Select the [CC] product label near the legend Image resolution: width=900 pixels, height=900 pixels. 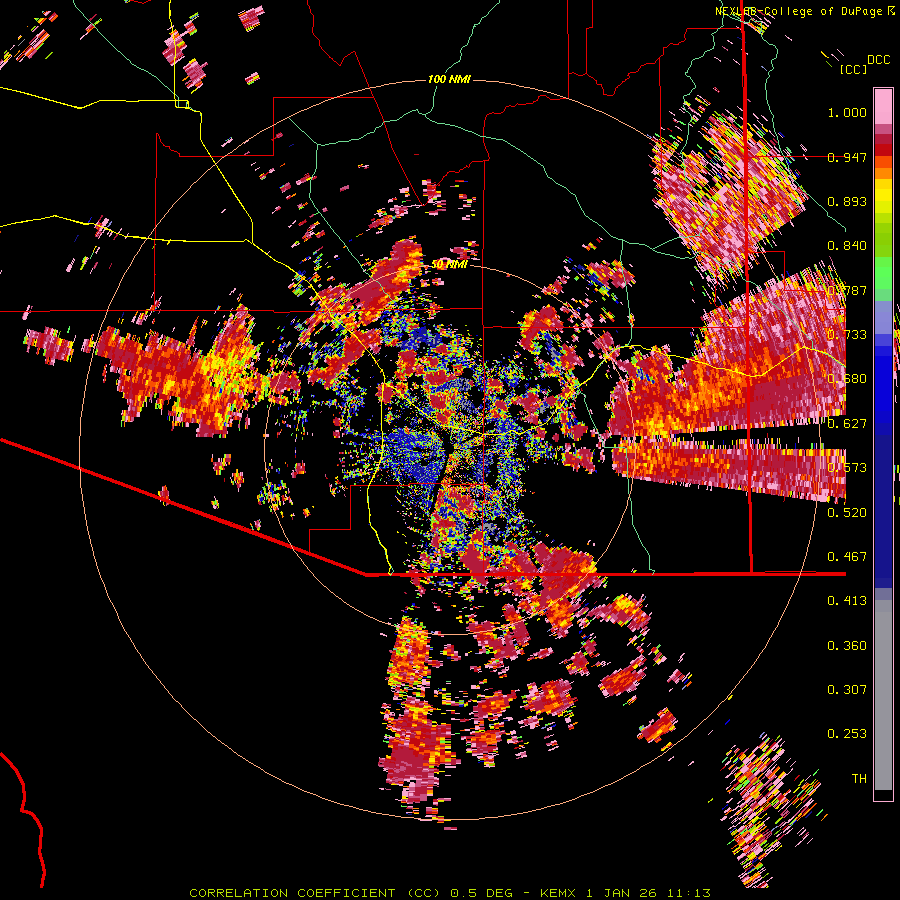click(x=853, y=69)
